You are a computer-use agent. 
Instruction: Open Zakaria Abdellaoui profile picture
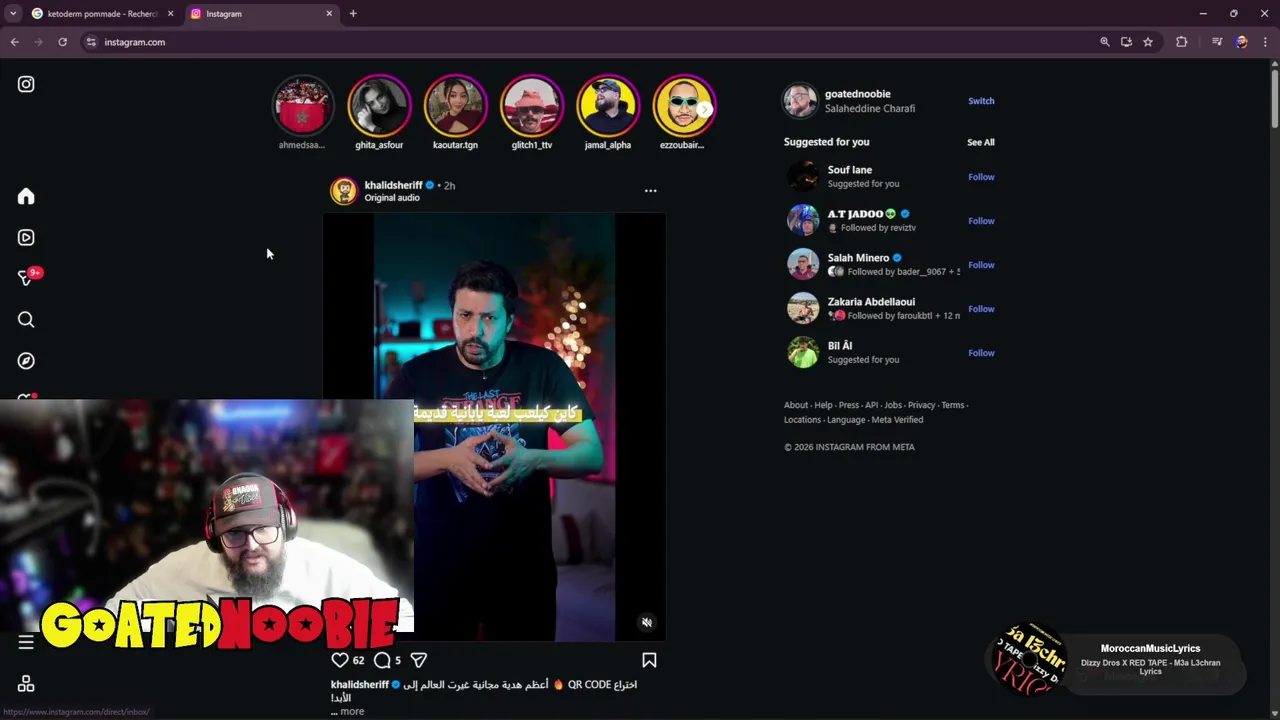803,309
